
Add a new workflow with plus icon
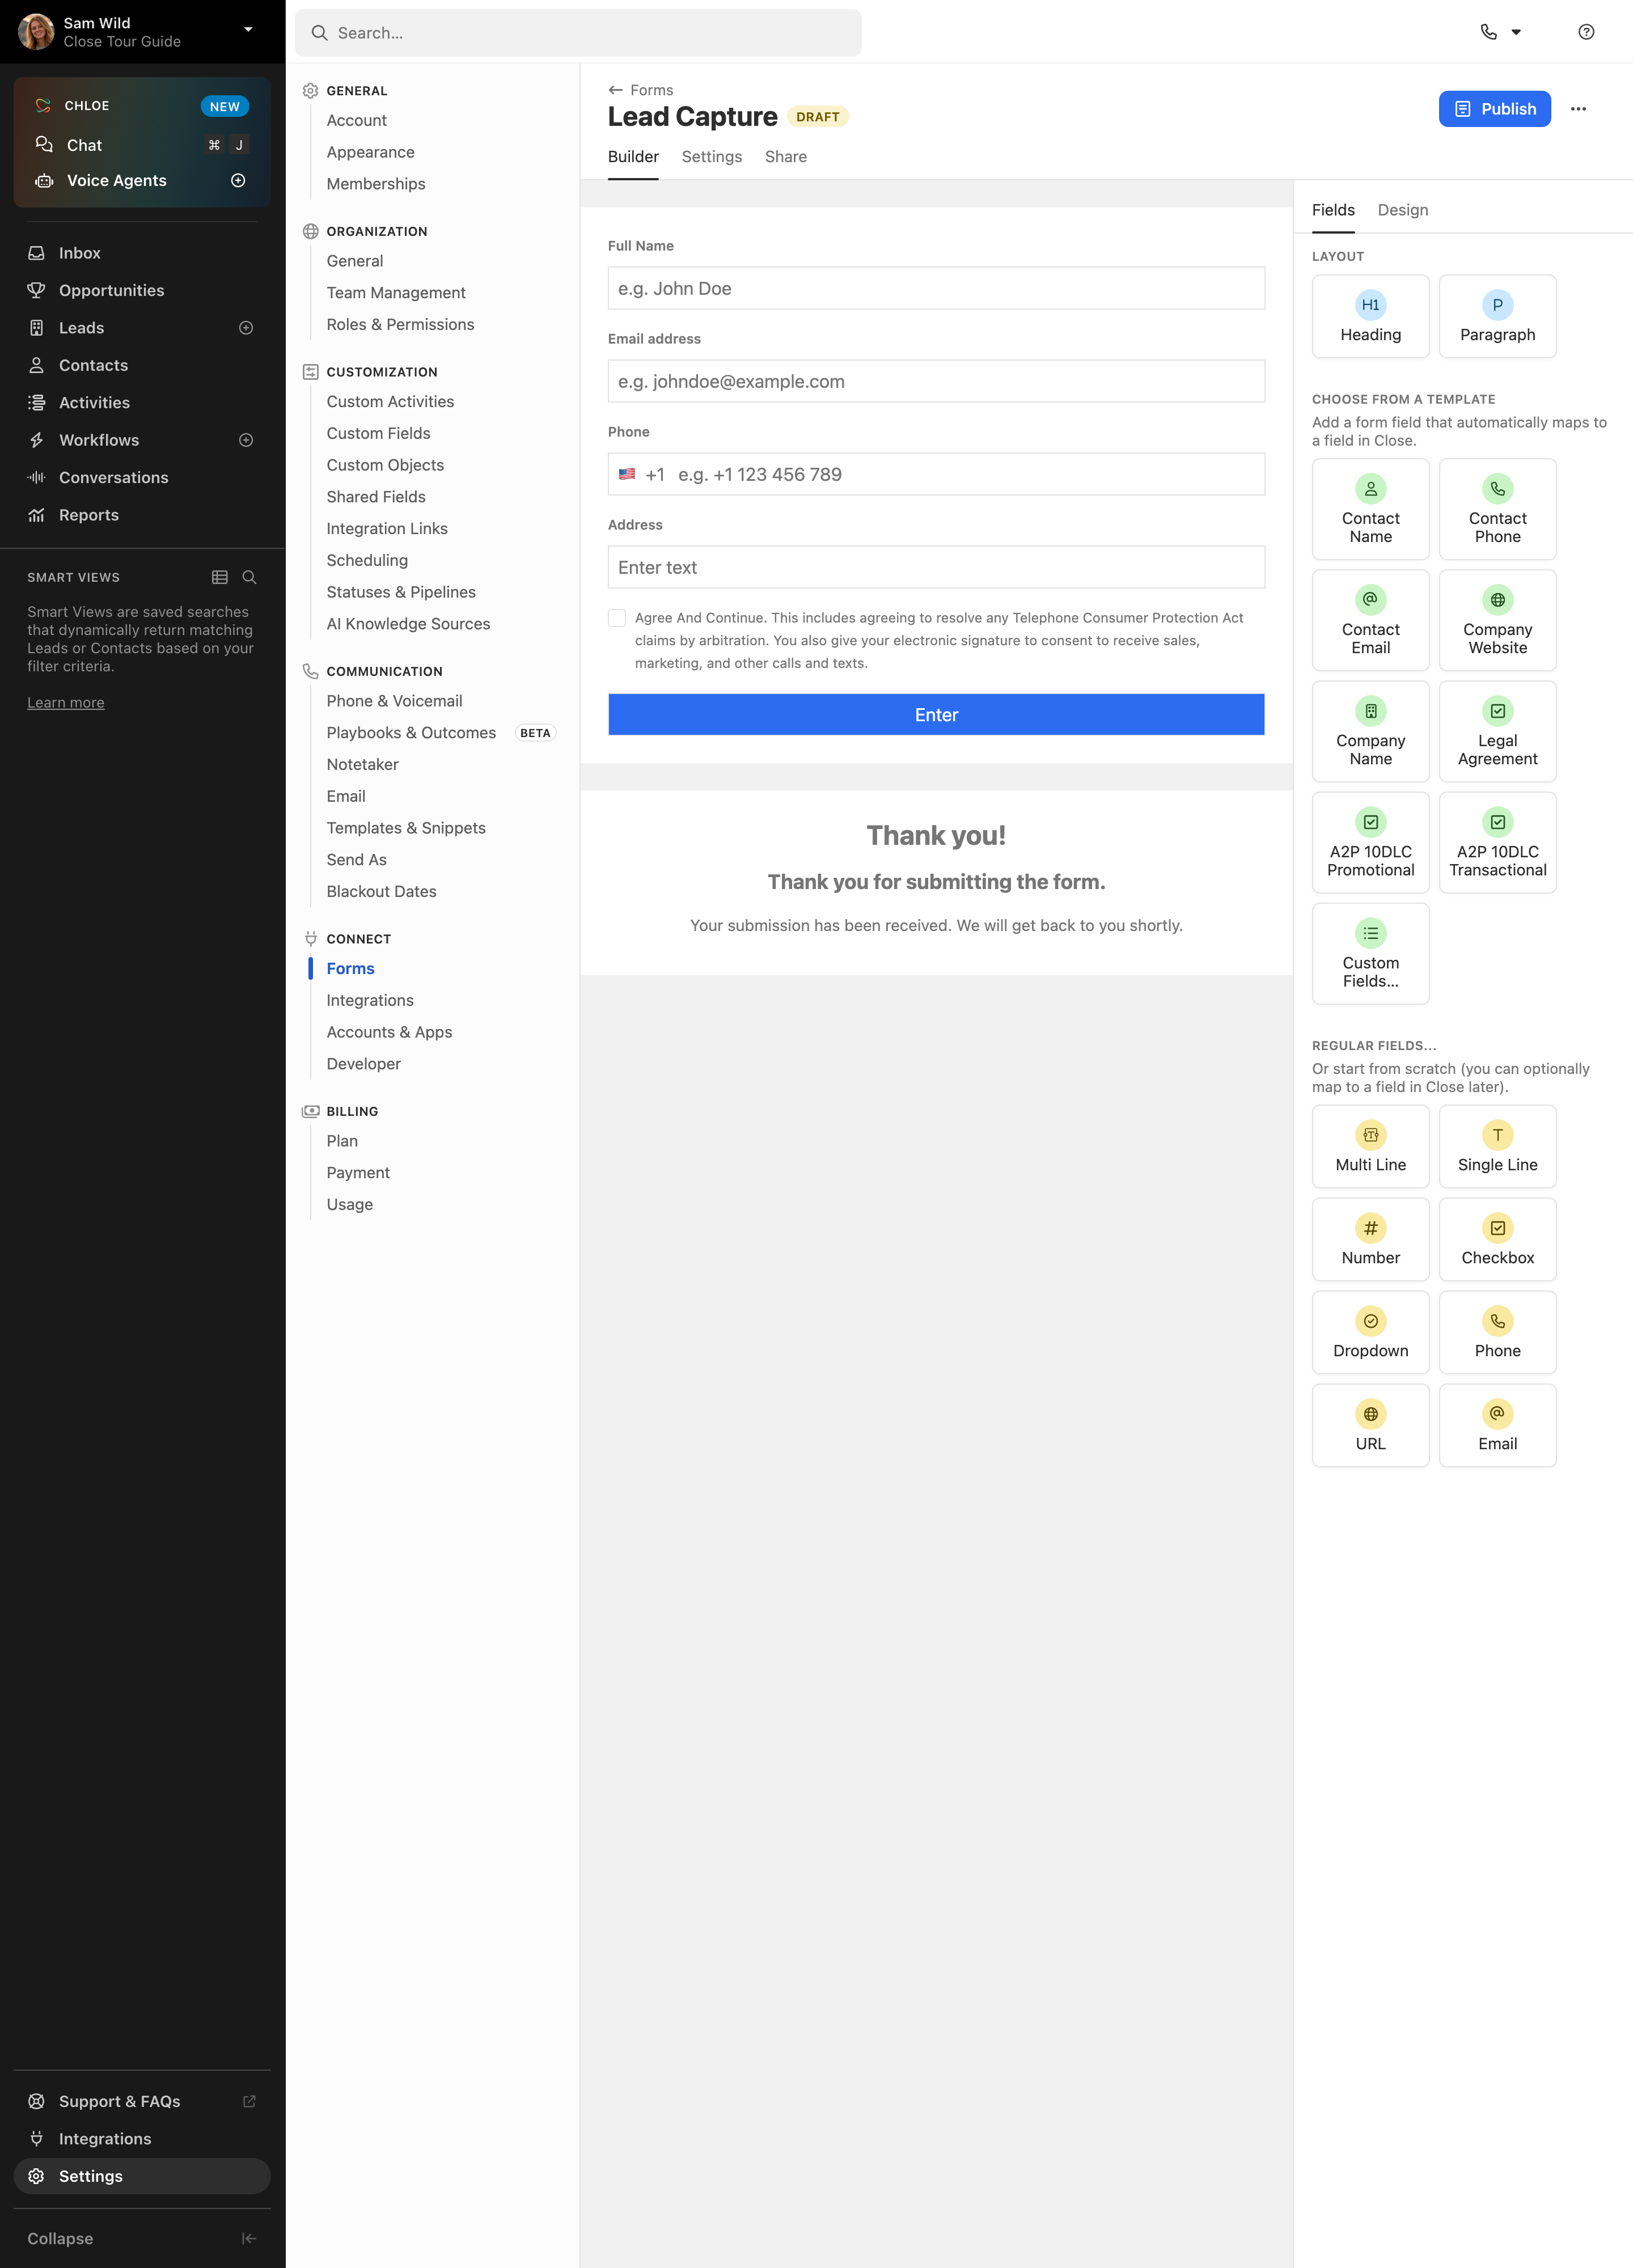coord(246,440)
